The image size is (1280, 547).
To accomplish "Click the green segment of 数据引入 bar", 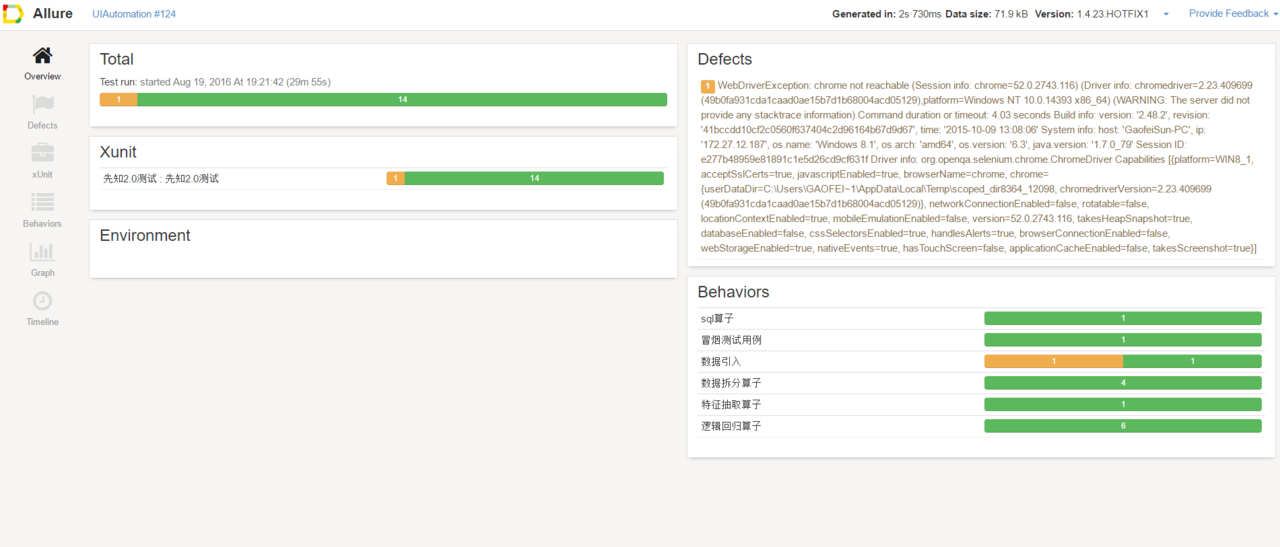I will (1192, 361).
